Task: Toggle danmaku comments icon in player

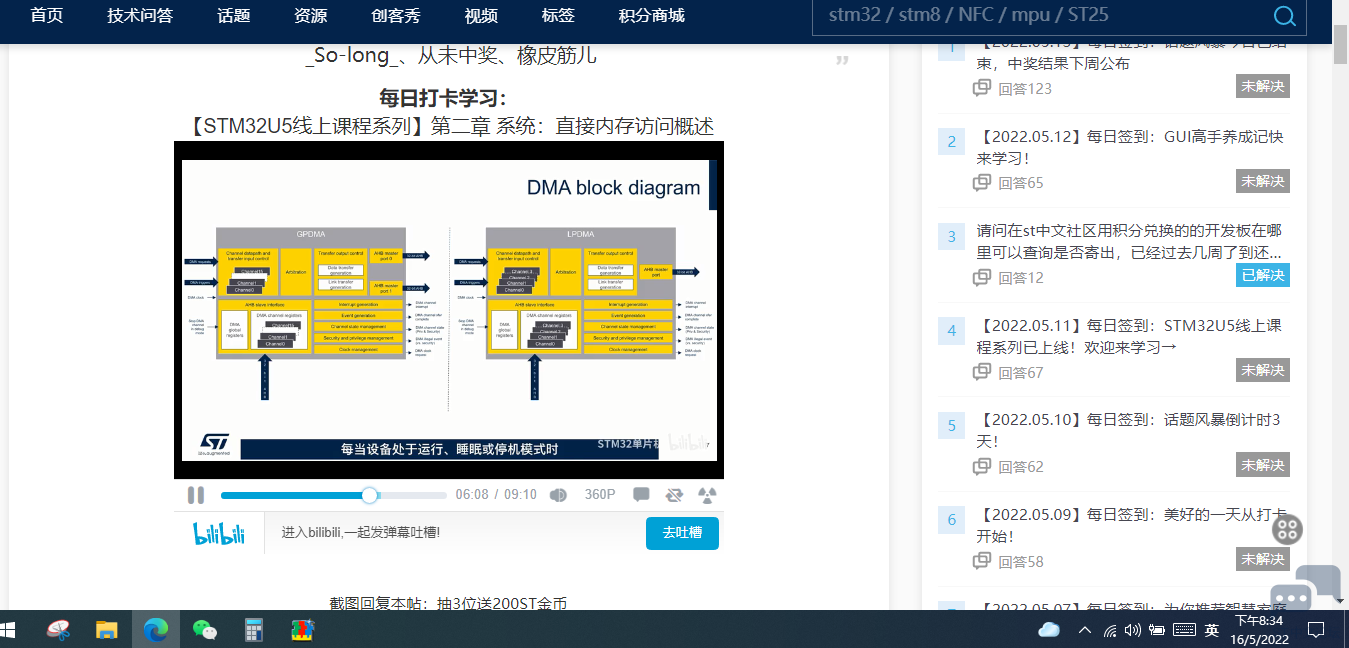Action: (641, 495)
